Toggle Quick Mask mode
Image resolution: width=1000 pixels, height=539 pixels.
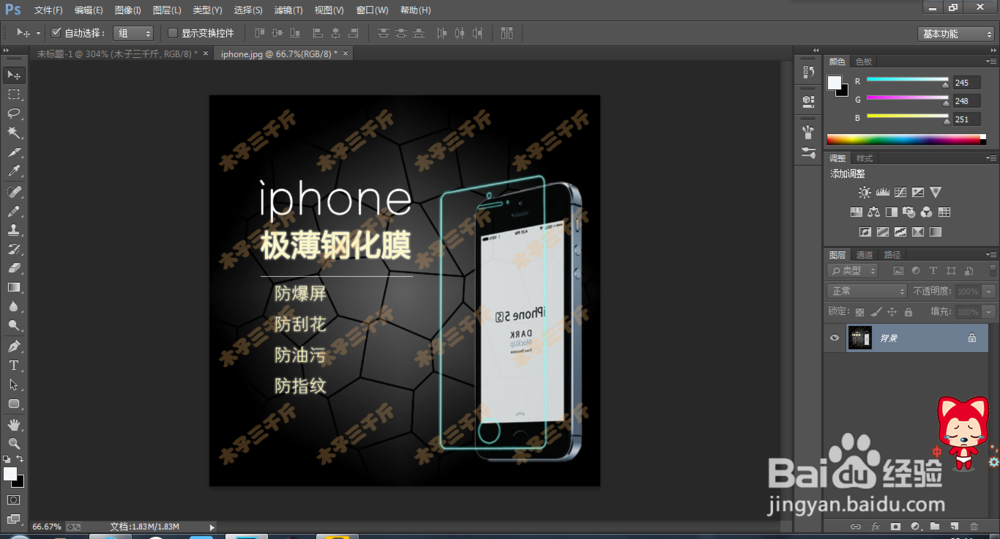click(13, 500)
